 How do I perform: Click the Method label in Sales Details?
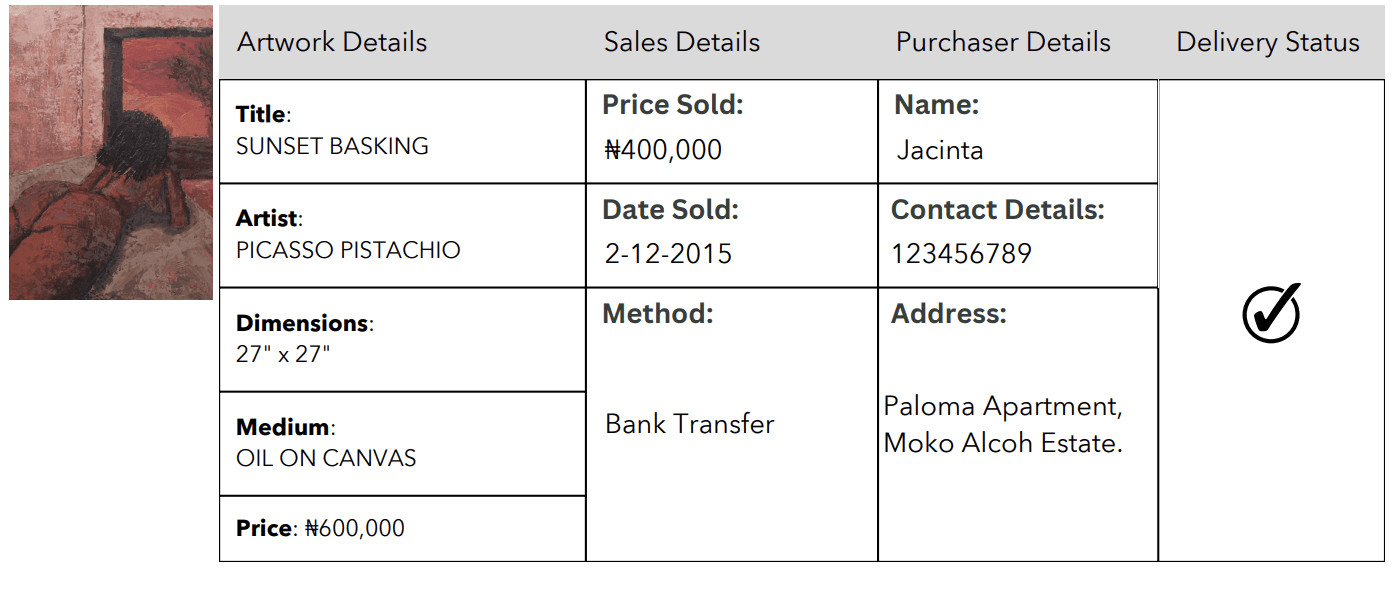point(658,313)
